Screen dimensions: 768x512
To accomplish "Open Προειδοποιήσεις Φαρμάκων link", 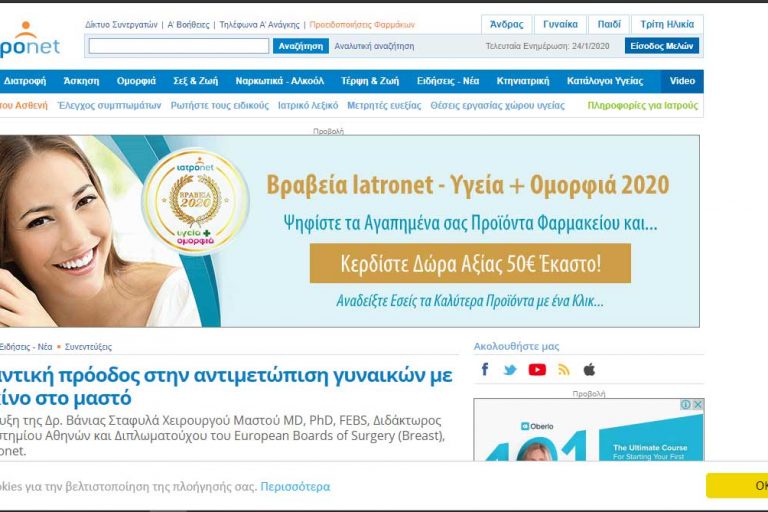I will (x=362, y=24).
